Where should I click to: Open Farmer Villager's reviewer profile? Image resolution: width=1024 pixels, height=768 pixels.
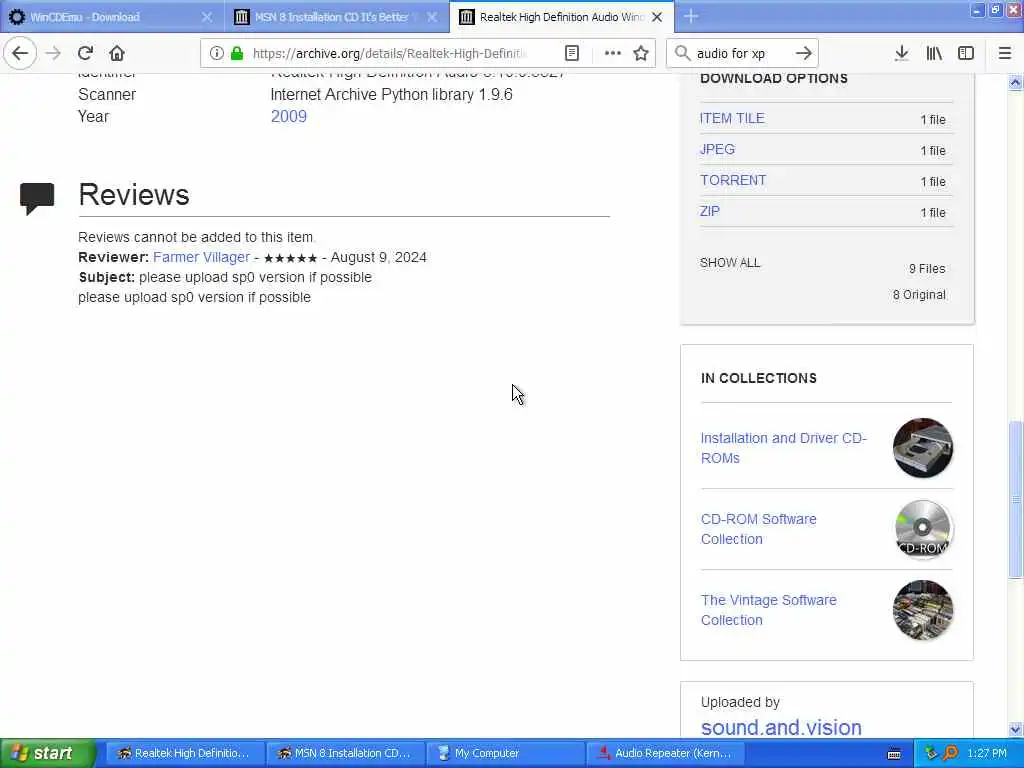(201, 257)
